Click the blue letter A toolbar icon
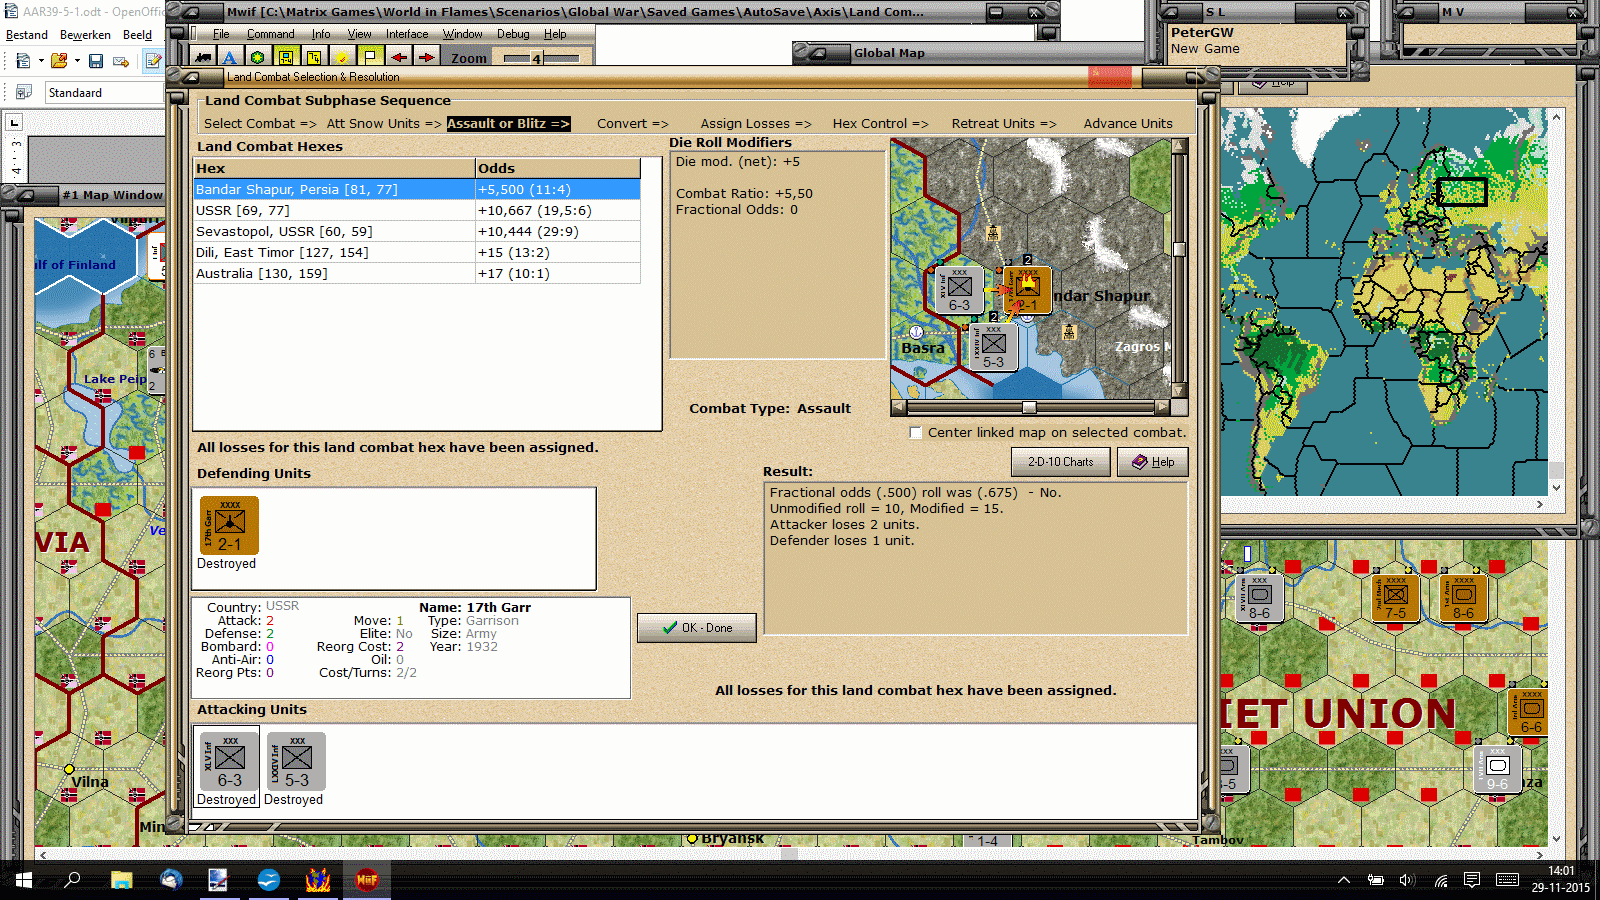Viewport: 1600px width, 900px height. coord(230,58)
